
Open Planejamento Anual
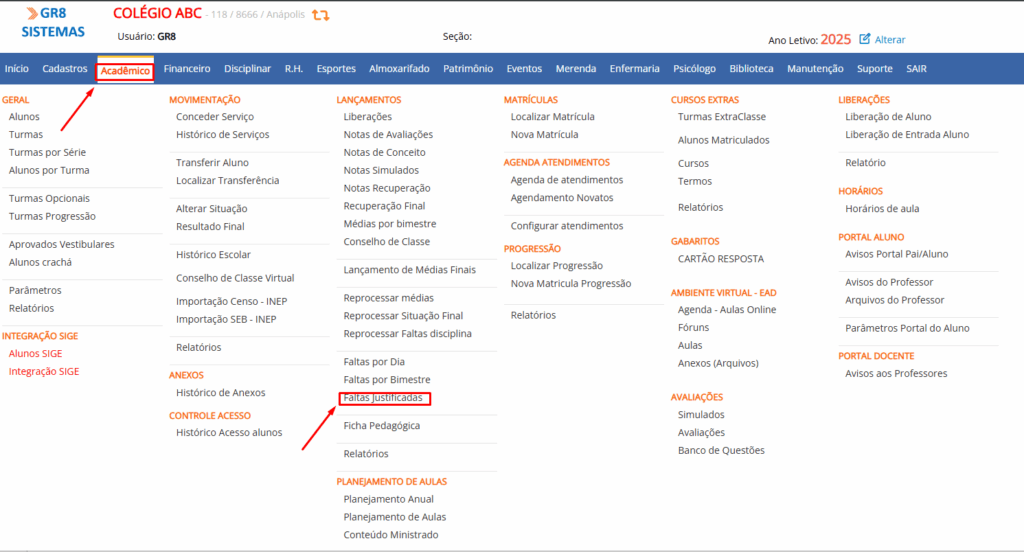point(388,499)
